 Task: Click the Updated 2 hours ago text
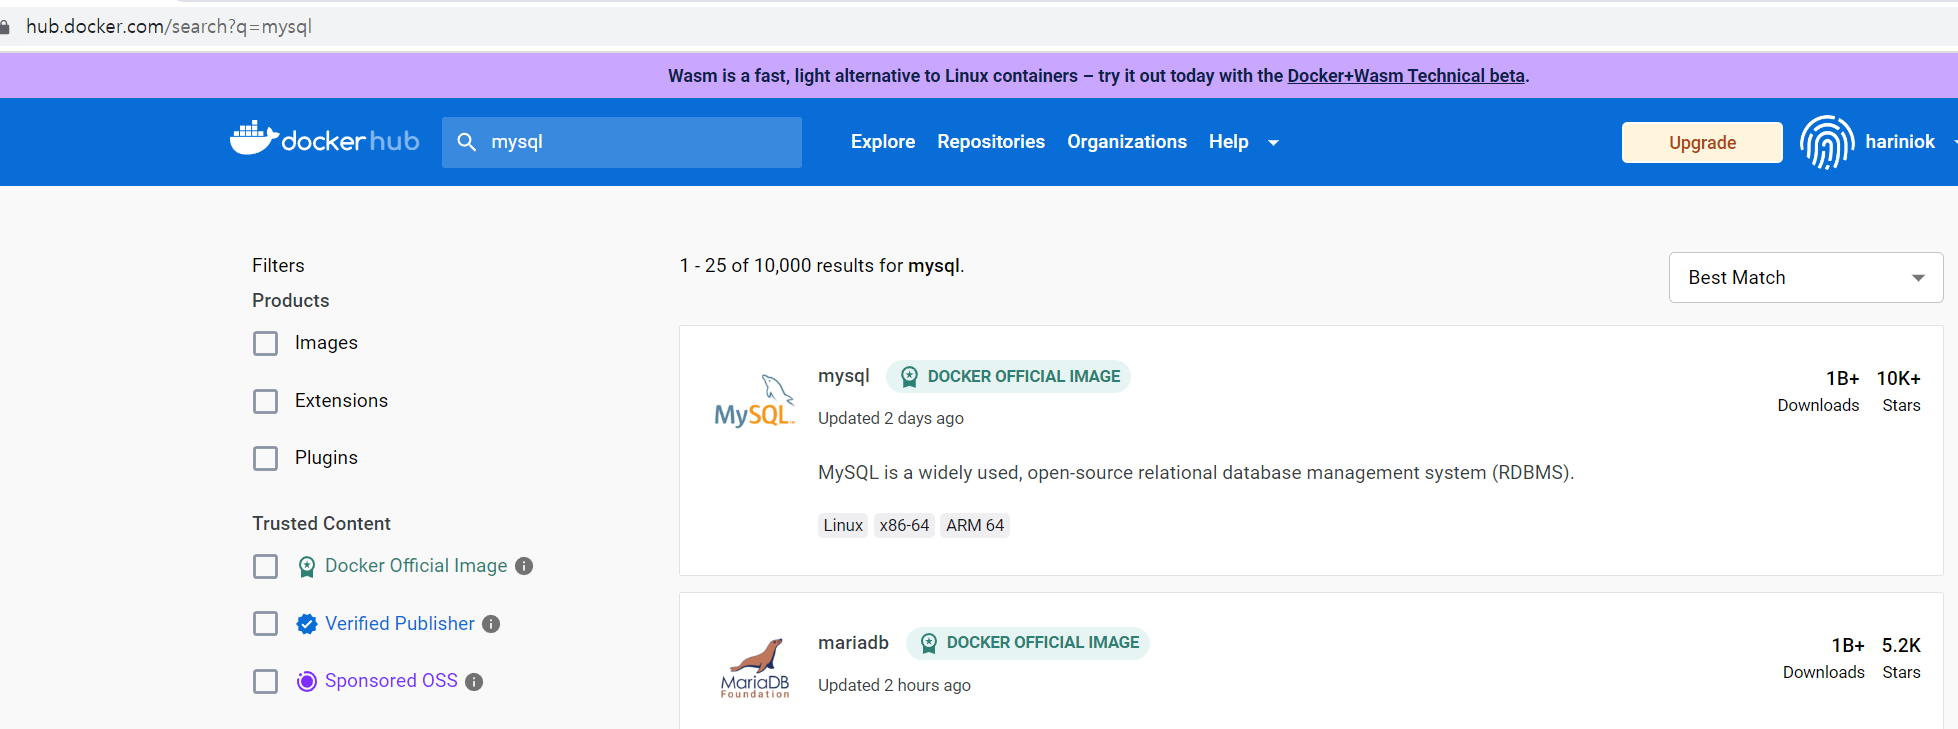[894, 686]
